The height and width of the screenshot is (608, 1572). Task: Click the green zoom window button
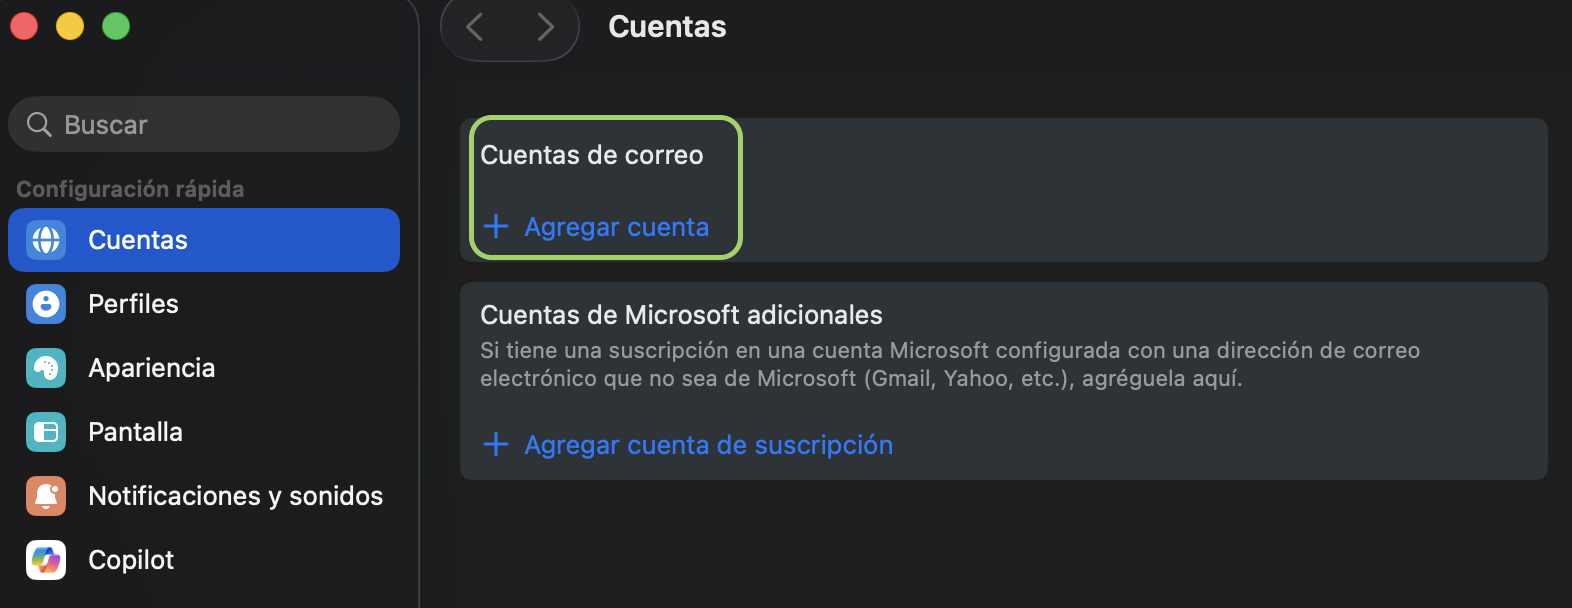(x=116, y=26)
